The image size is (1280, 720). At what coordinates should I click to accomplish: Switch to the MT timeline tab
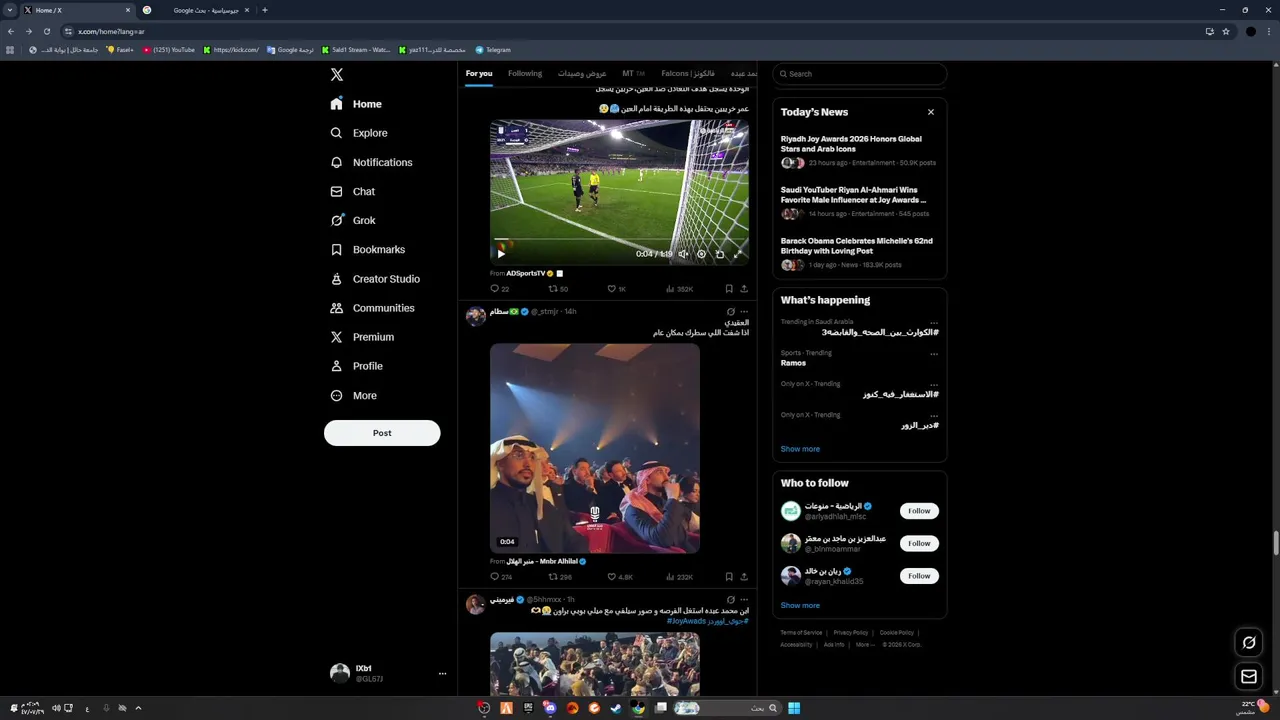click(x=633, y=74)
